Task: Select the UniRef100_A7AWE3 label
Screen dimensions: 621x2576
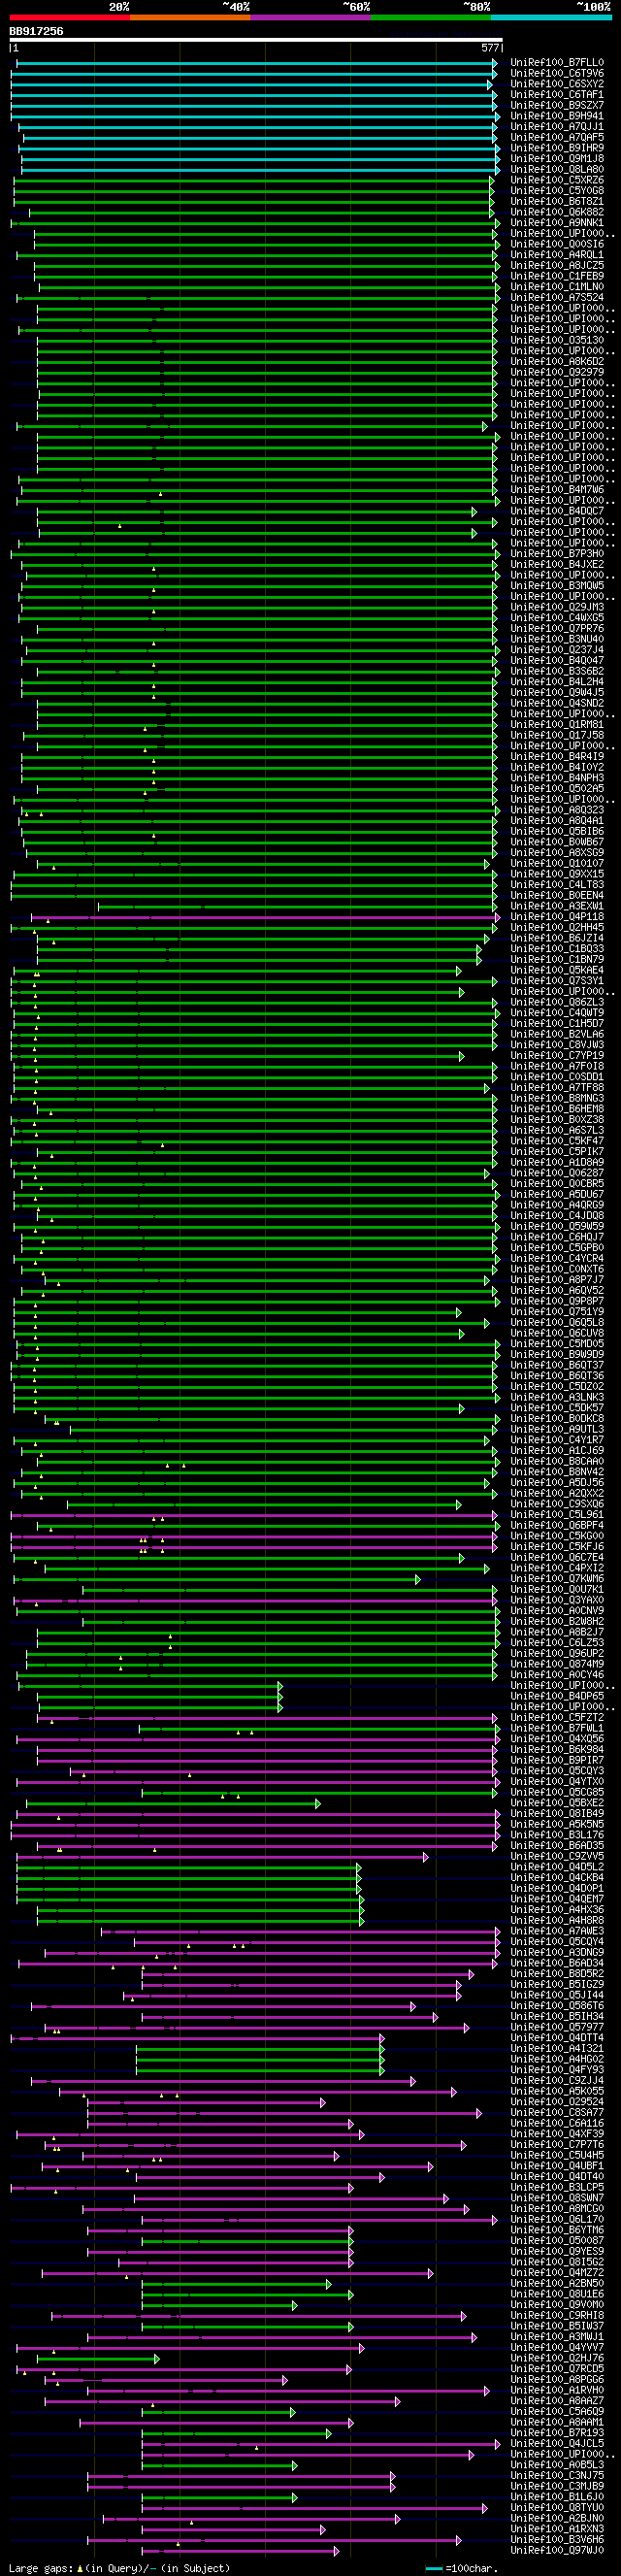Action: (557, 1931)
